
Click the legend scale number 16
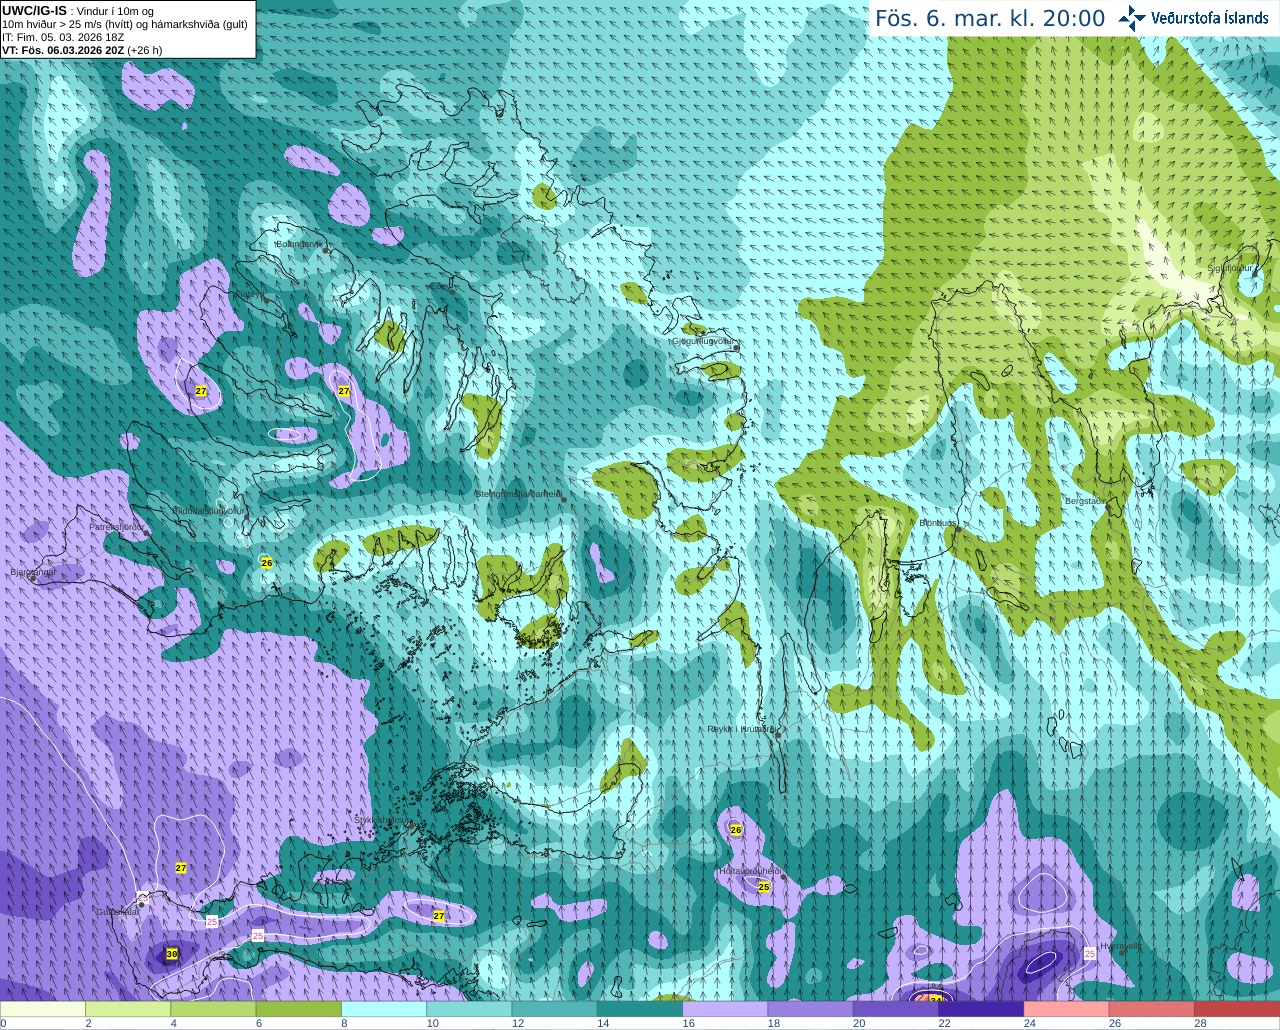coord(688,1023)
